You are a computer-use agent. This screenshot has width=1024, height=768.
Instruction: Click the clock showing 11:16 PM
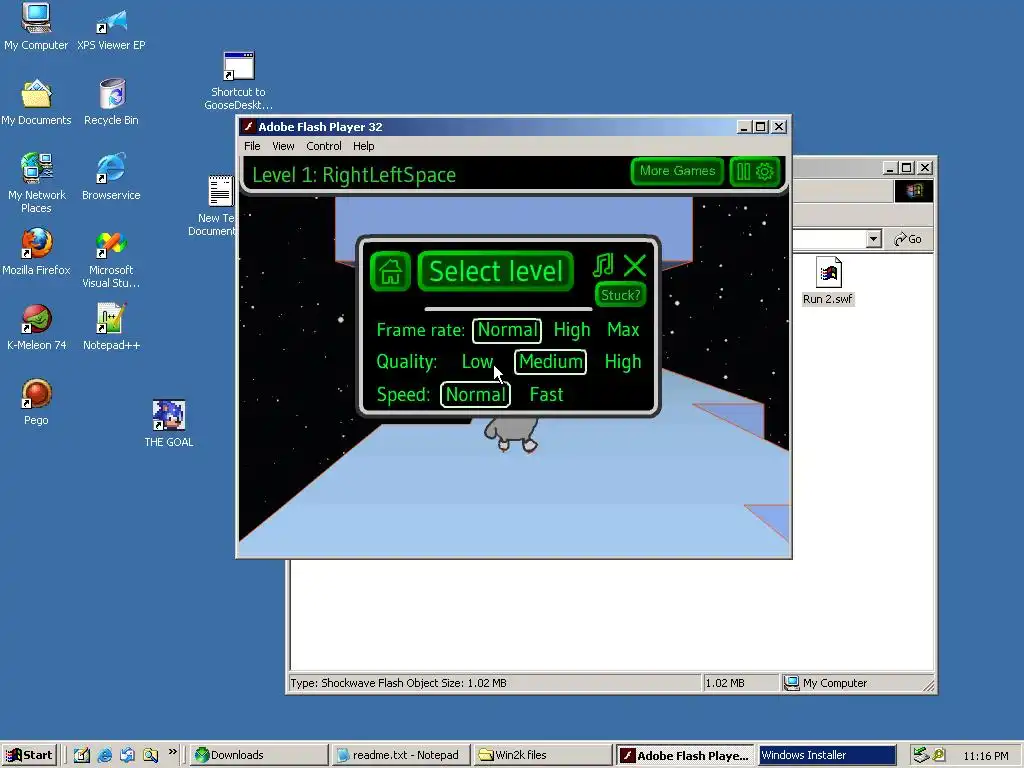point(985,756)
